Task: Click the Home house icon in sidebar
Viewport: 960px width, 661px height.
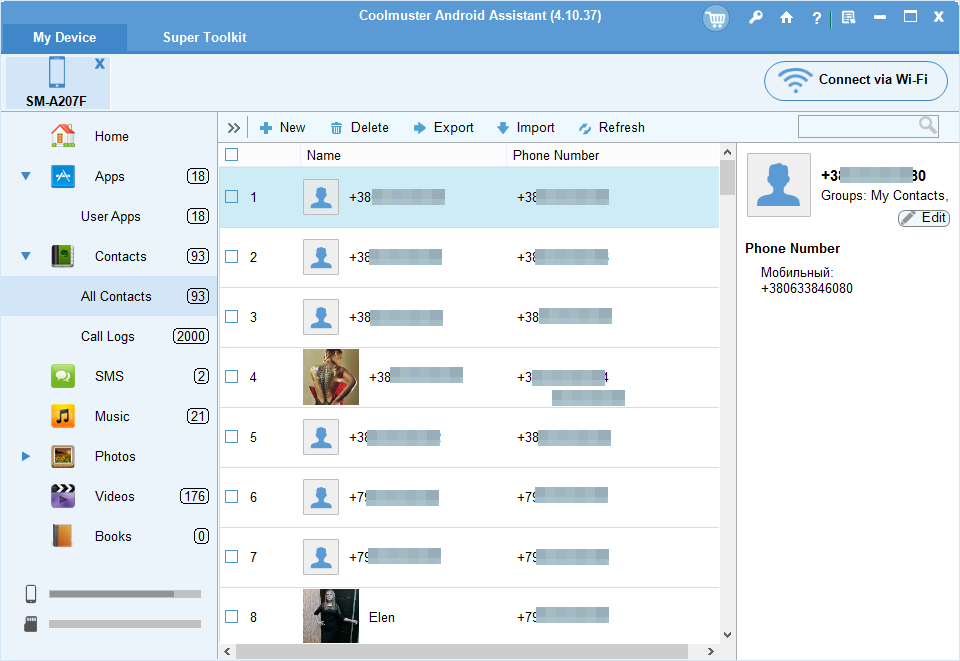Action: (x=62, y=136)
